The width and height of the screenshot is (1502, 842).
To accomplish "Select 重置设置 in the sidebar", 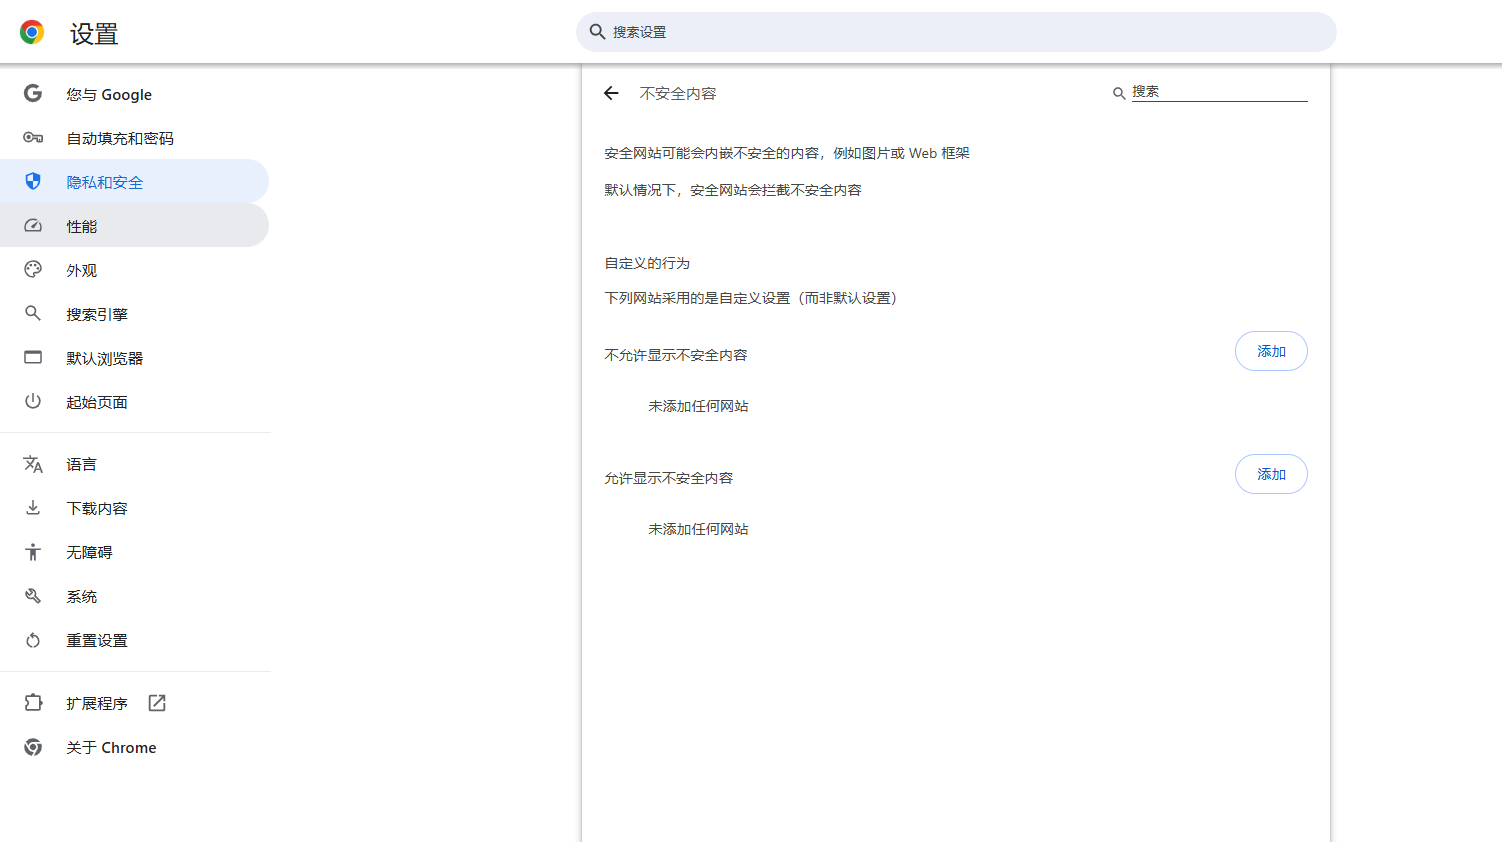I will pyautogui.click(x=97, y=640).
